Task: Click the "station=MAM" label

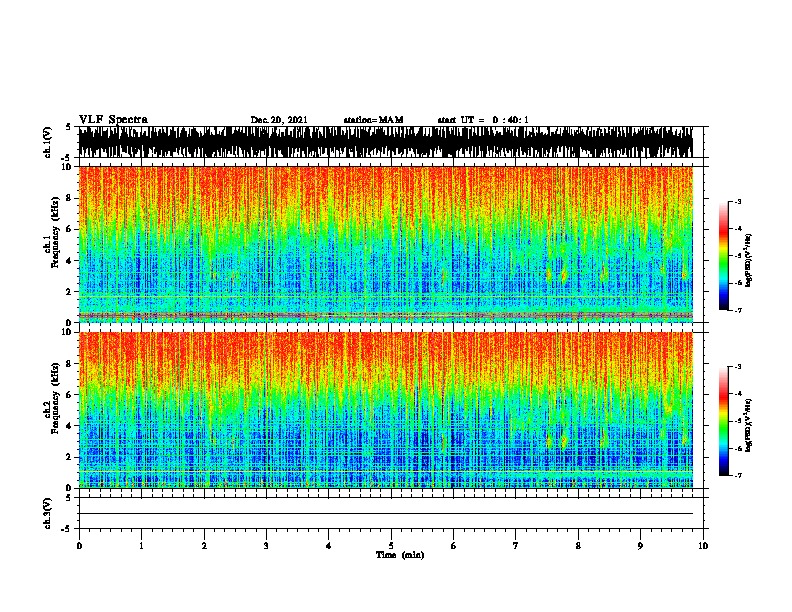Action: (x=373, y=120)
